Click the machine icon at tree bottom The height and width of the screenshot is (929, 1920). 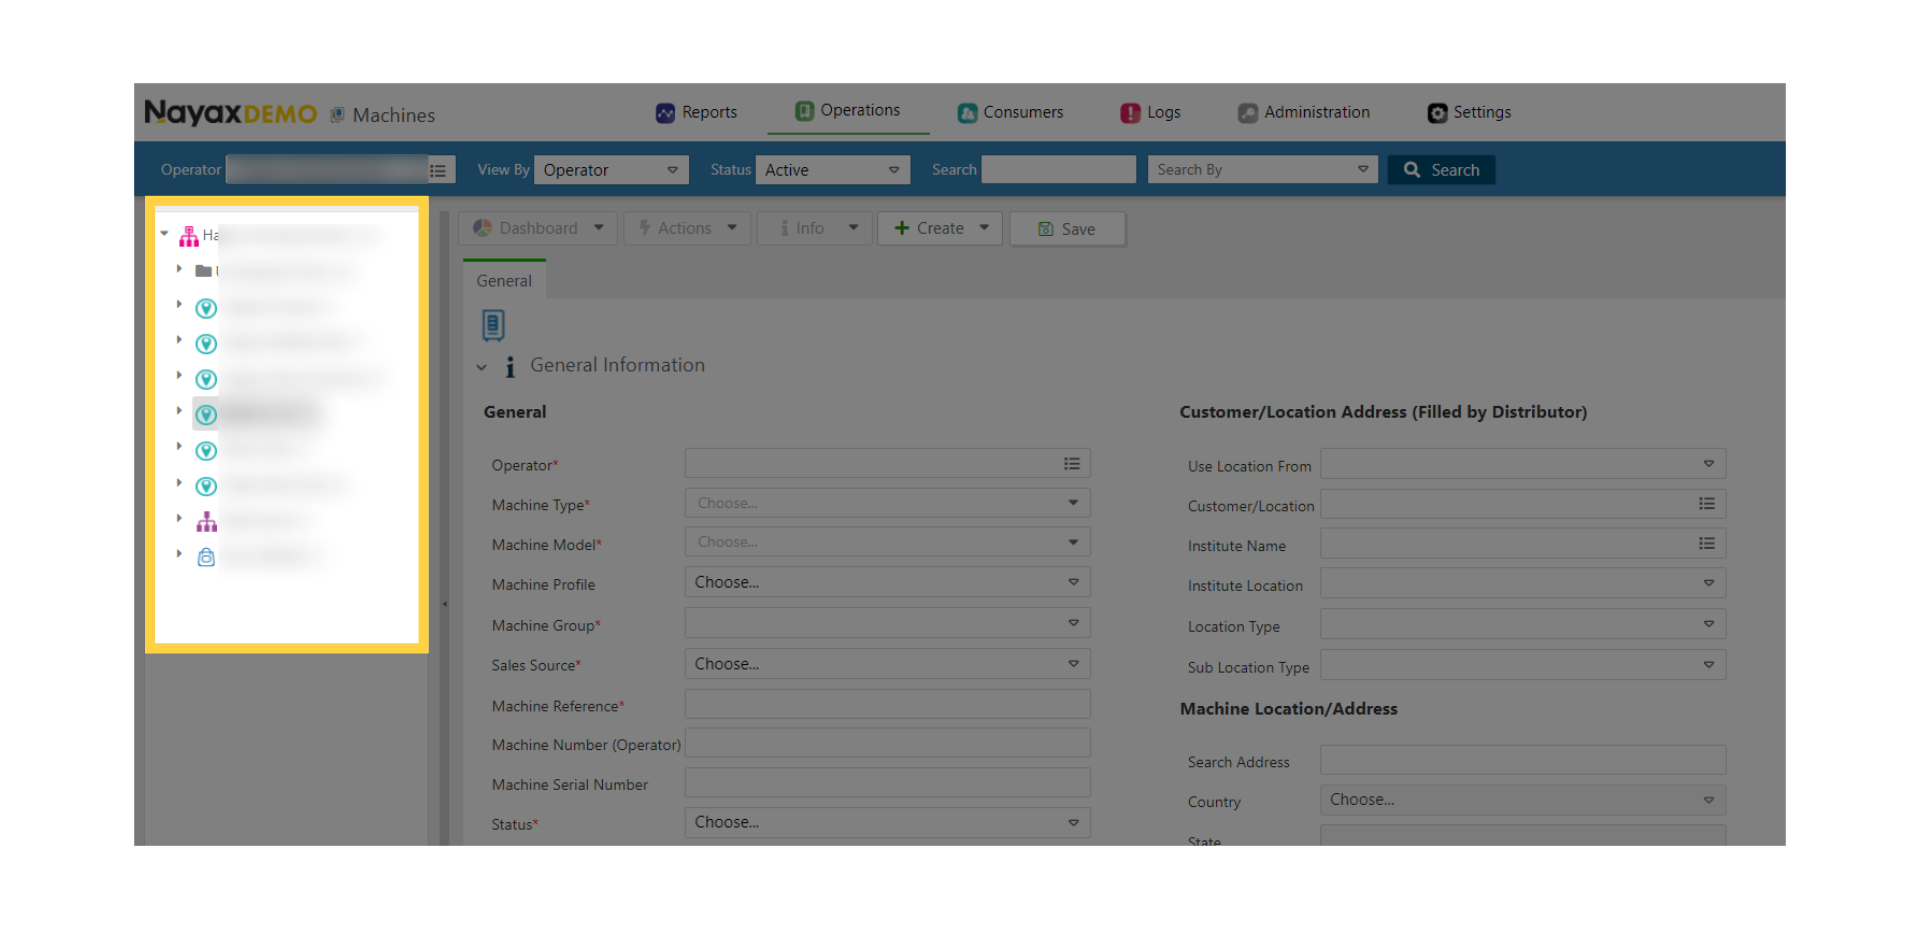206,557
